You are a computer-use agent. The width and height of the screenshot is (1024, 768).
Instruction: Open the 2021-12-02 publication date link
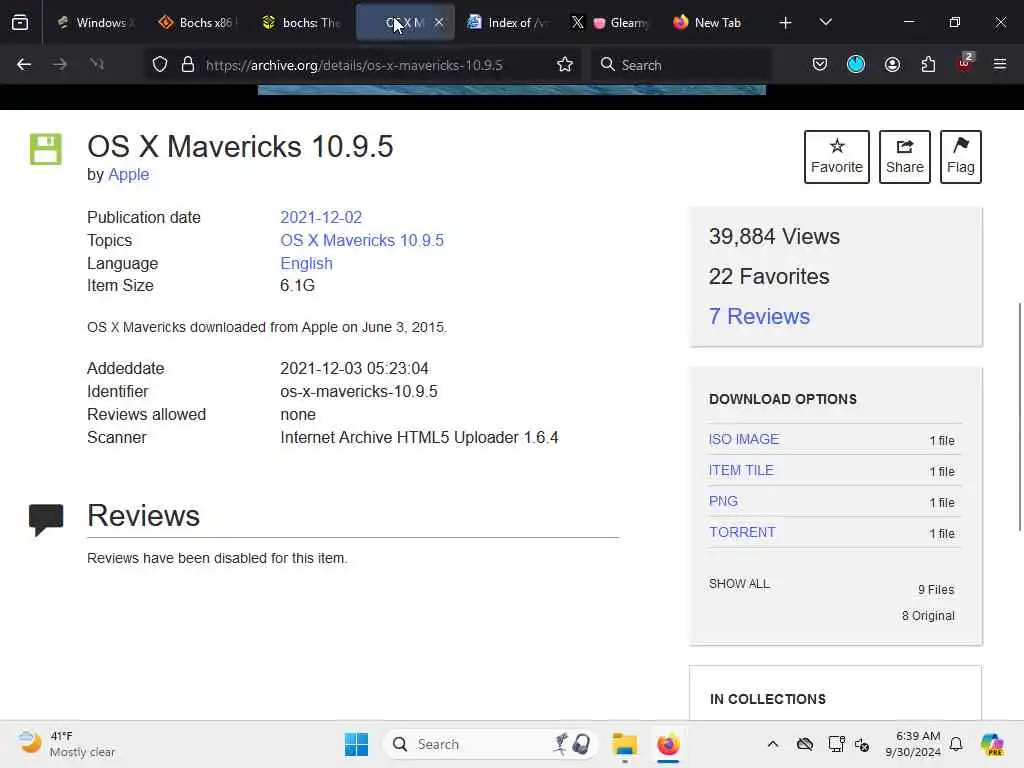(x=321, y=217)
